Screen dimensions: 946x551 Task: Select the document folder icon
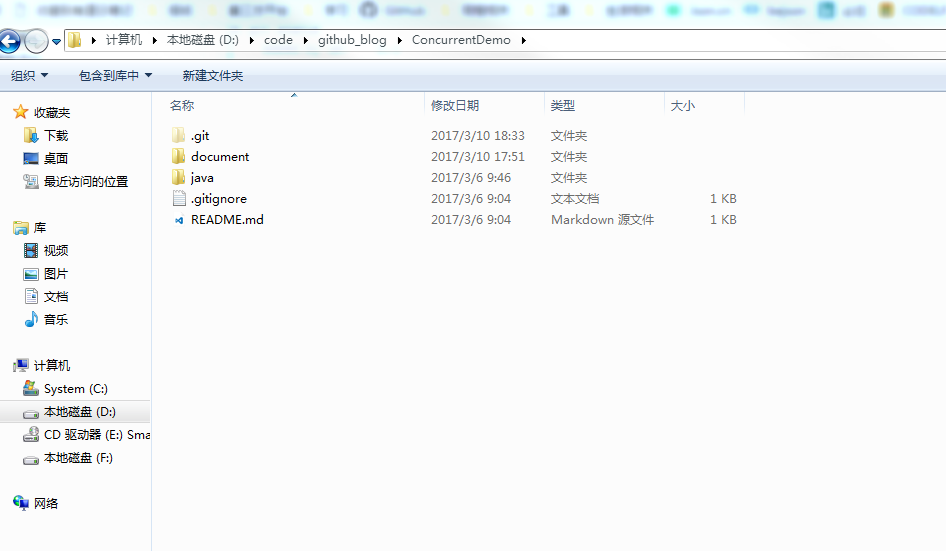click(179, 157)
